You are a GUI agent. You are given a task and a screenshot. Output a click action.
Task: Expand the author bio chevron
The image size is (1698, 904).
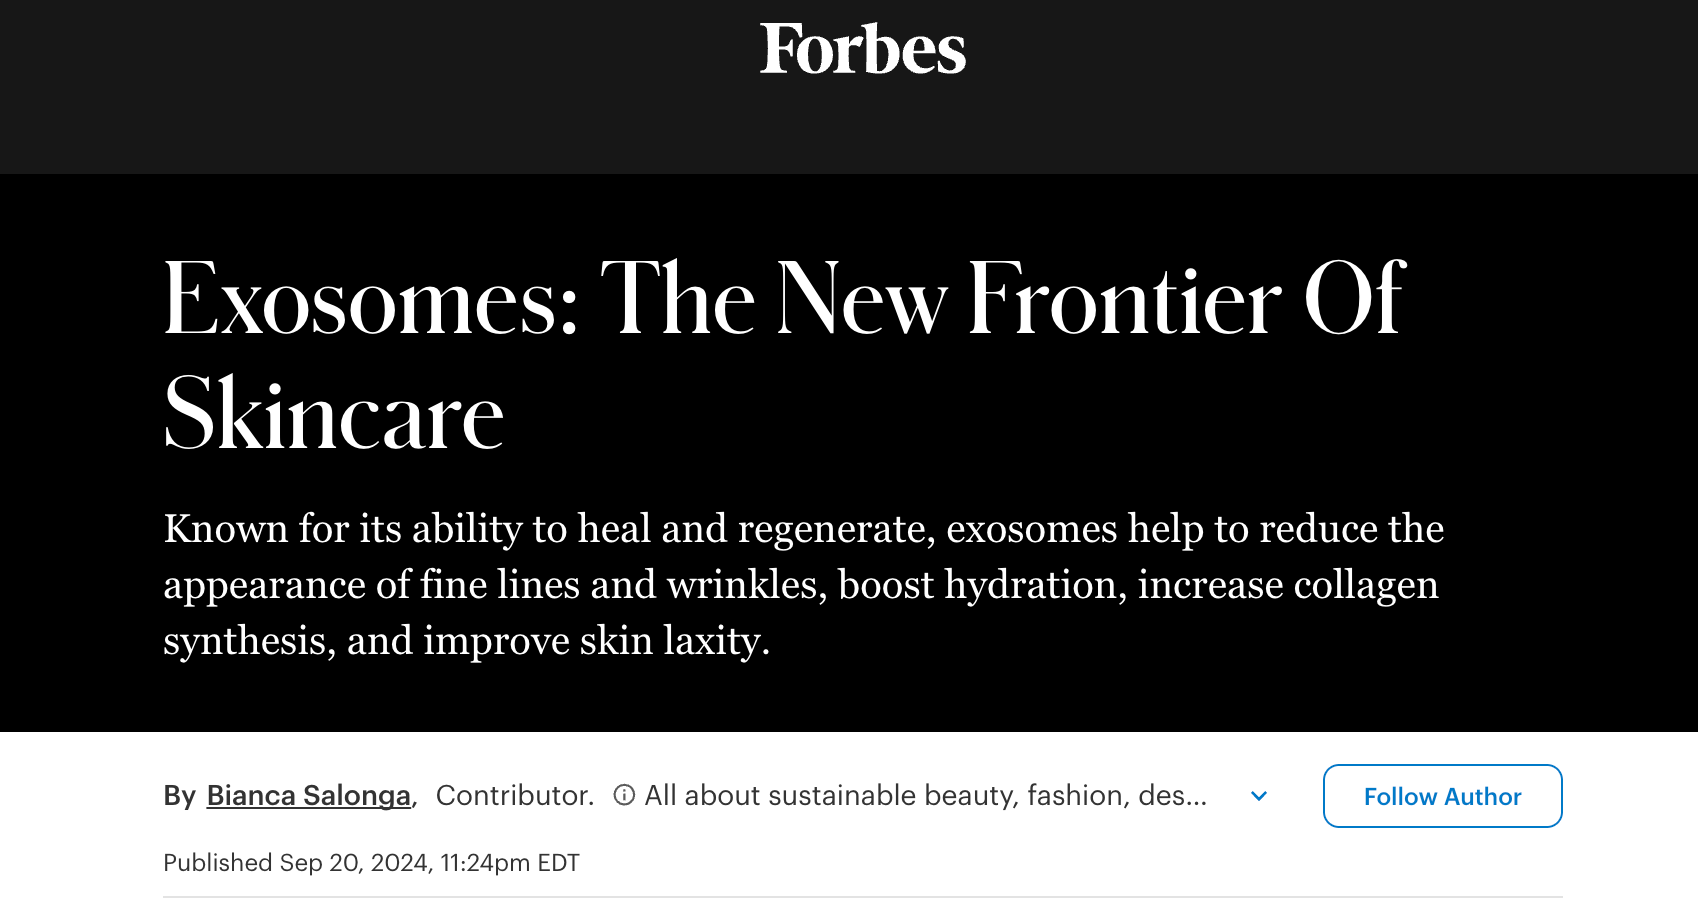coord(1259,796)
